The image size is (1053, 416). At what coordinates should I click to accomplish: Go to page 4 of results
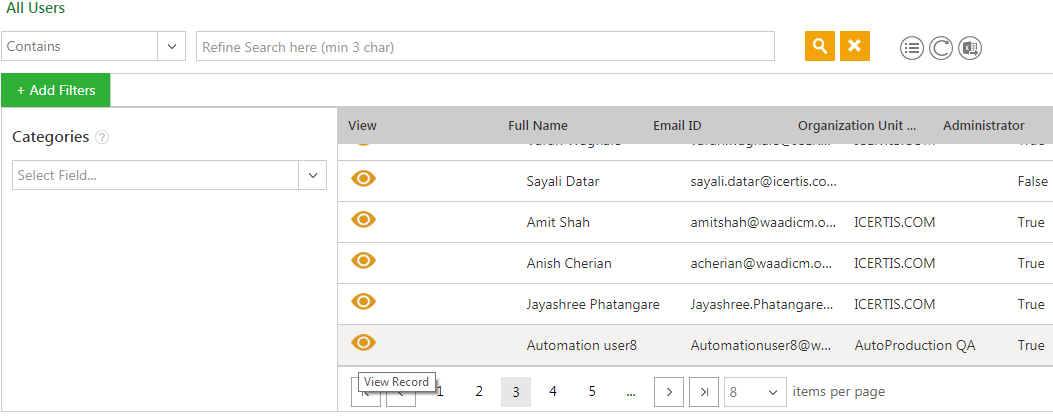[x=553, y=392]
